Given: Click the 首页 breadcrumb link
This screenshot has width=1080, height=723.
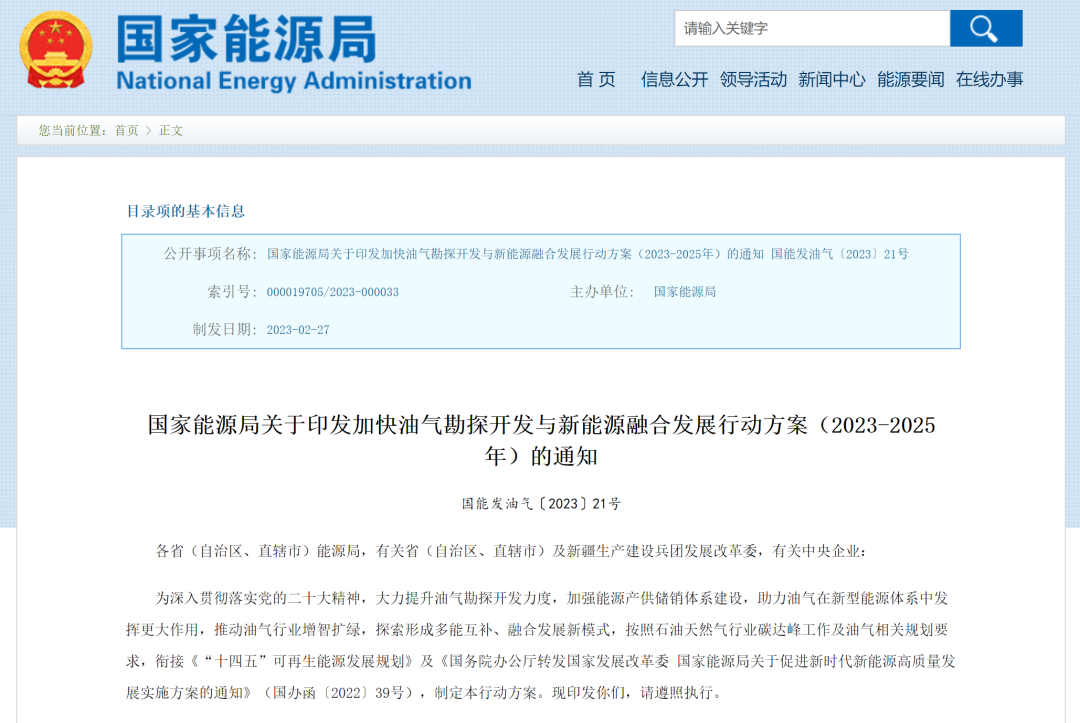Looking at the screenshot, I should (x=129, y=131).
